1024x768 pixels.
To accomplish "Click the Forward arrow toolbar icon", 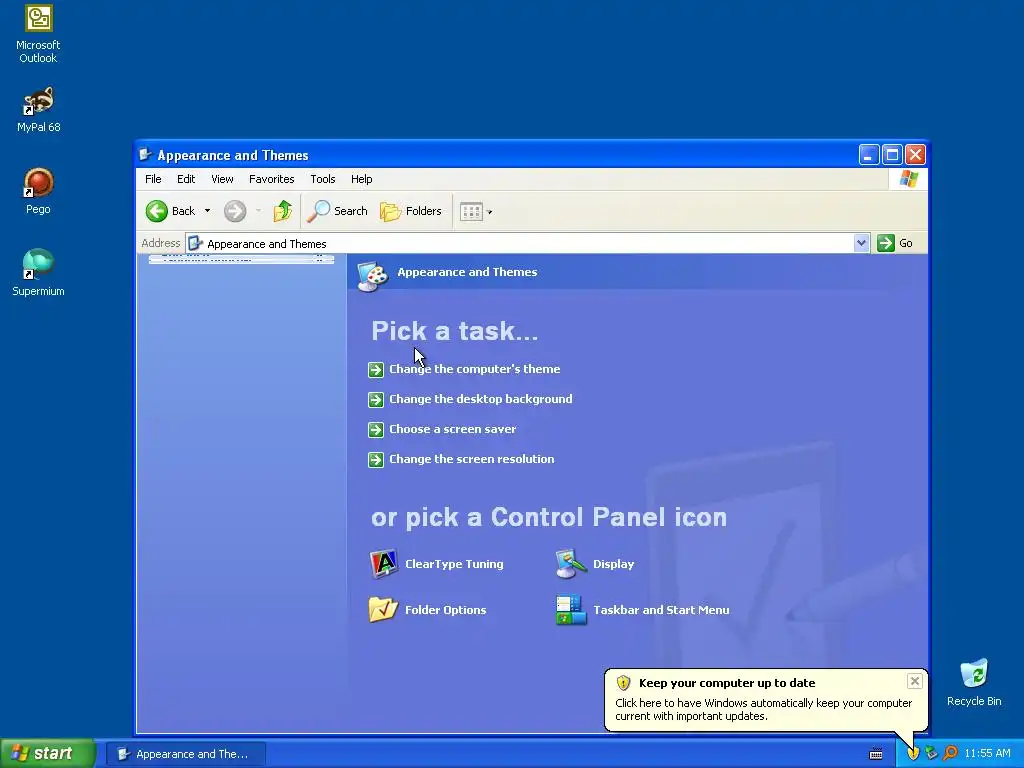I will [x=235, y=211].
